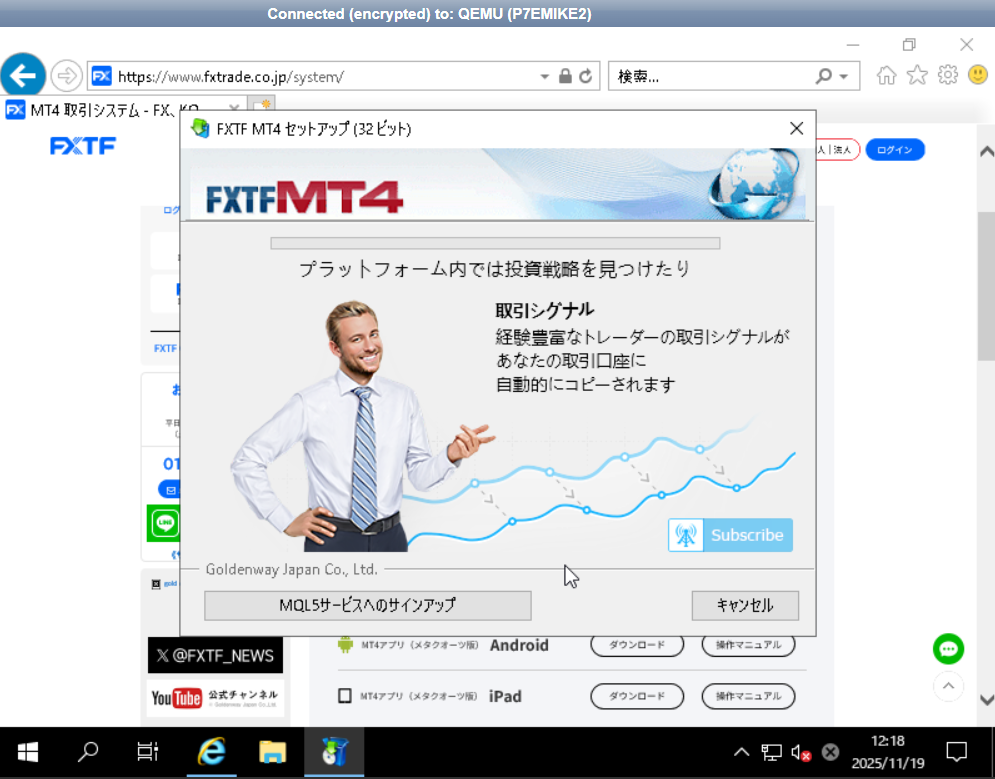
Task: Go to home page with the home icon
Action: coord(886,75)
